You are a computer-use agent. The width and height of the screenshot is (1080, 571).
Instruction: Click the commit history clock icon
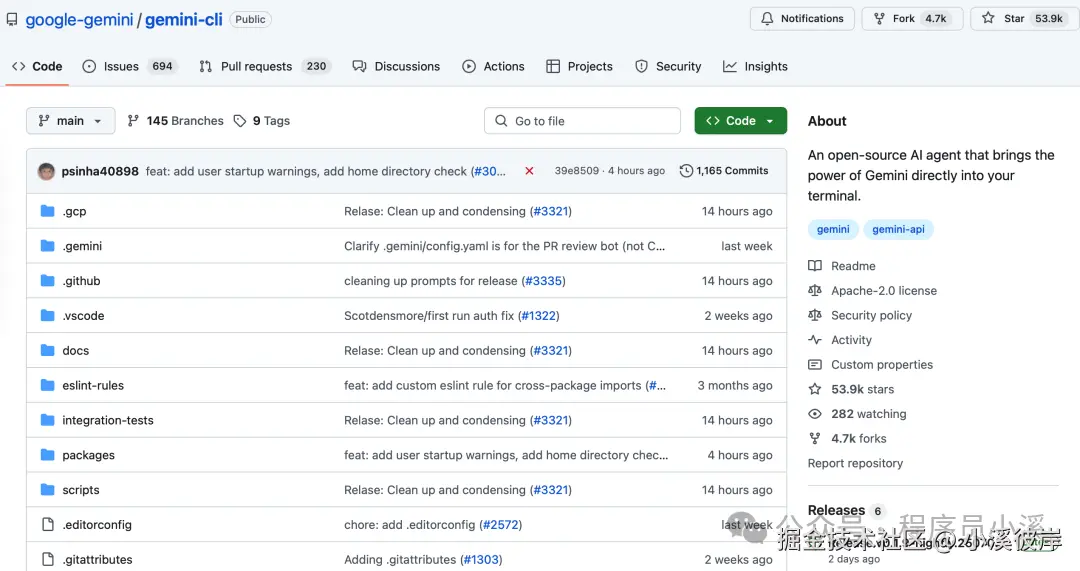686,171
